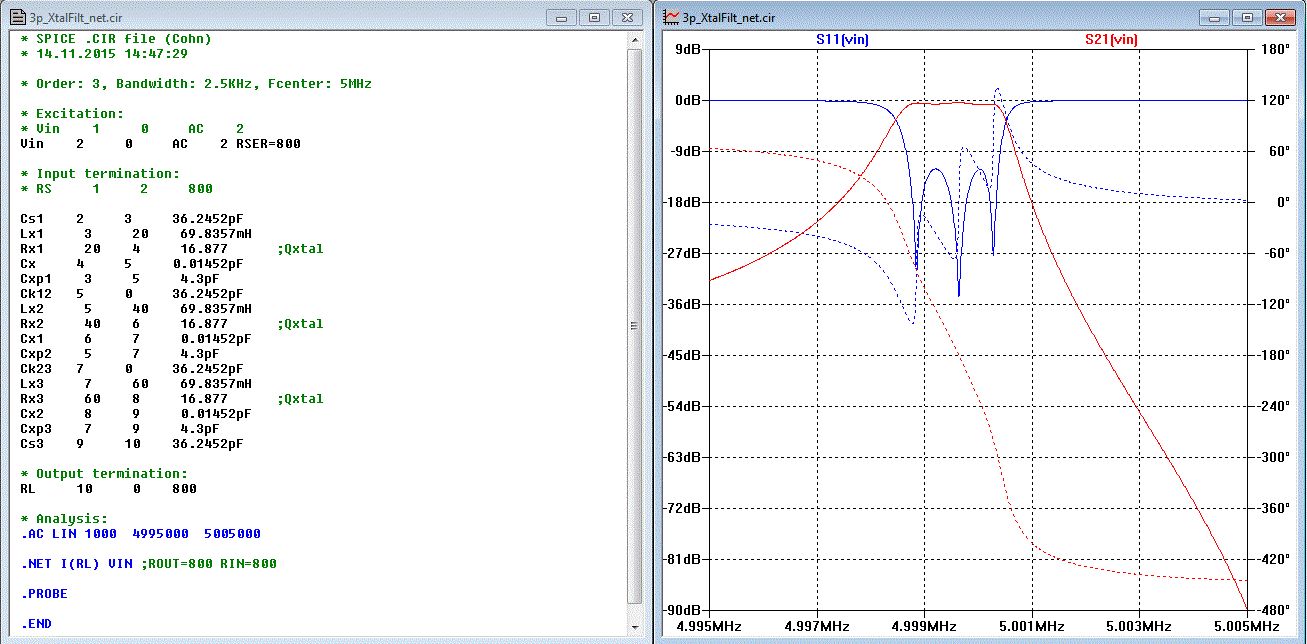Place cursor on the .NET I(RL) line
Image resolution: width=1307 pixels, height=644 pixels.
click(x=148, y=564)
